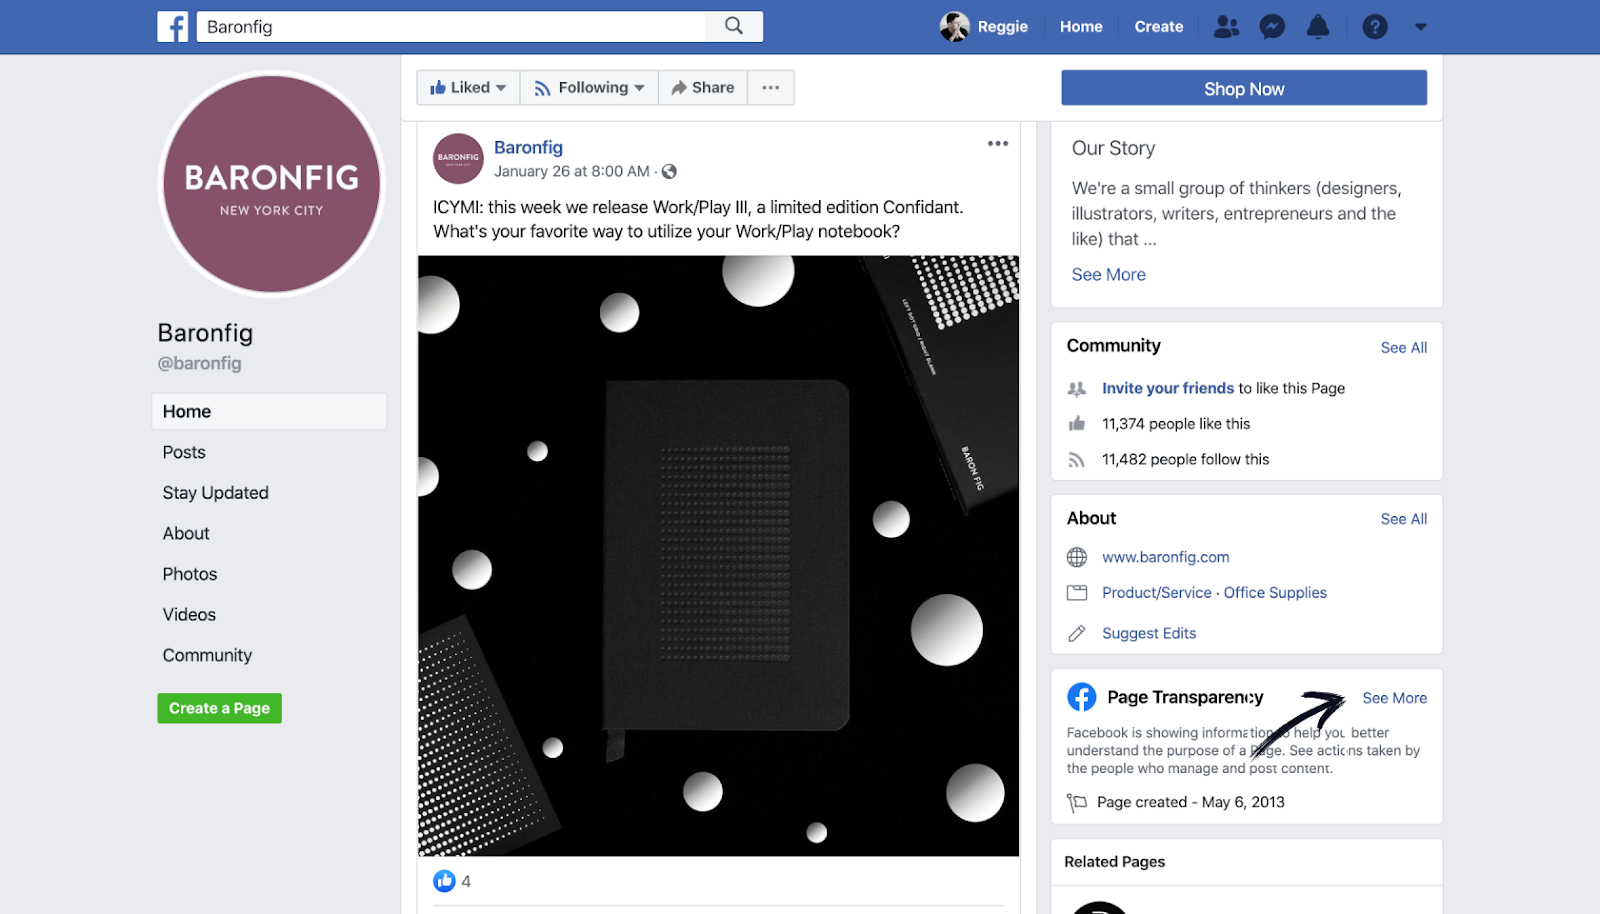Click the @baronfig username text
Image resolution: width=1600 pixels, height=914 pixels.
(x=199, y=364)
